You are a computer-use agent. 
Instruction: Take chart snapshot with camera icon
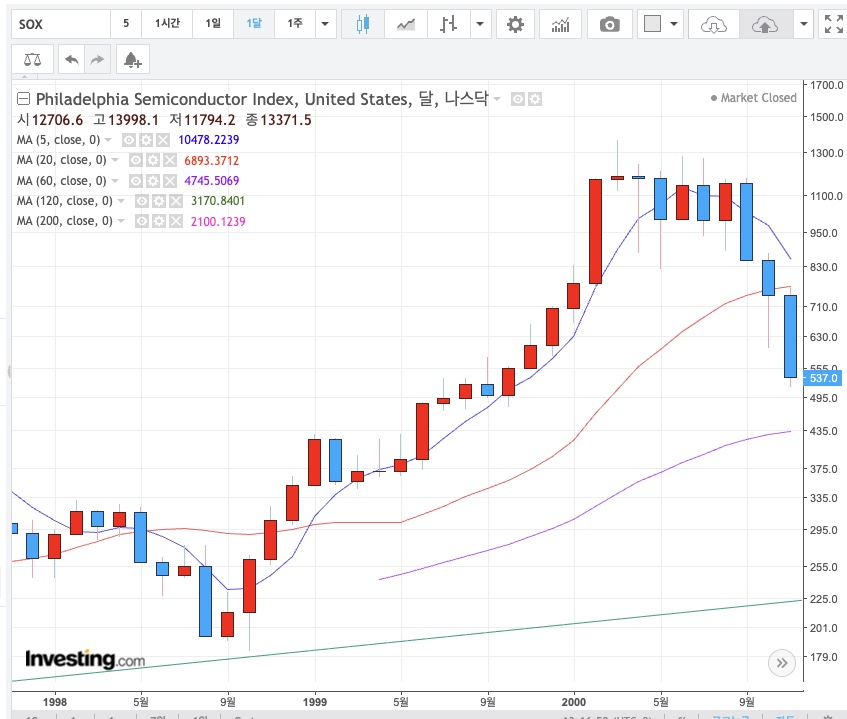tap(610, 24)
